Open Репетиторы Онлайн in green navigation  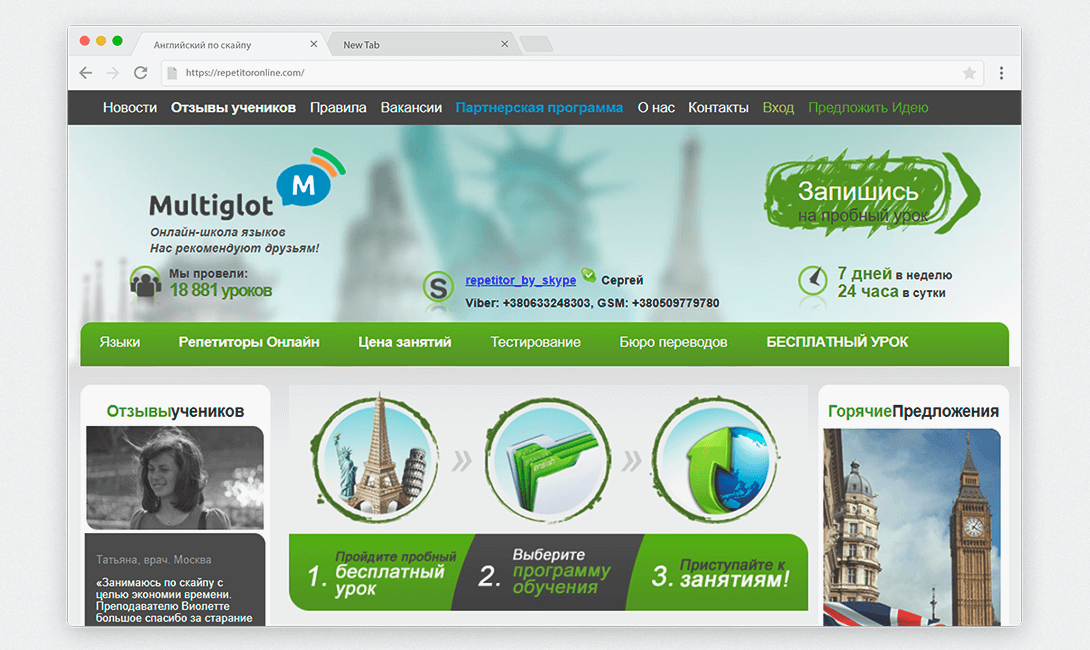point(249,342)
